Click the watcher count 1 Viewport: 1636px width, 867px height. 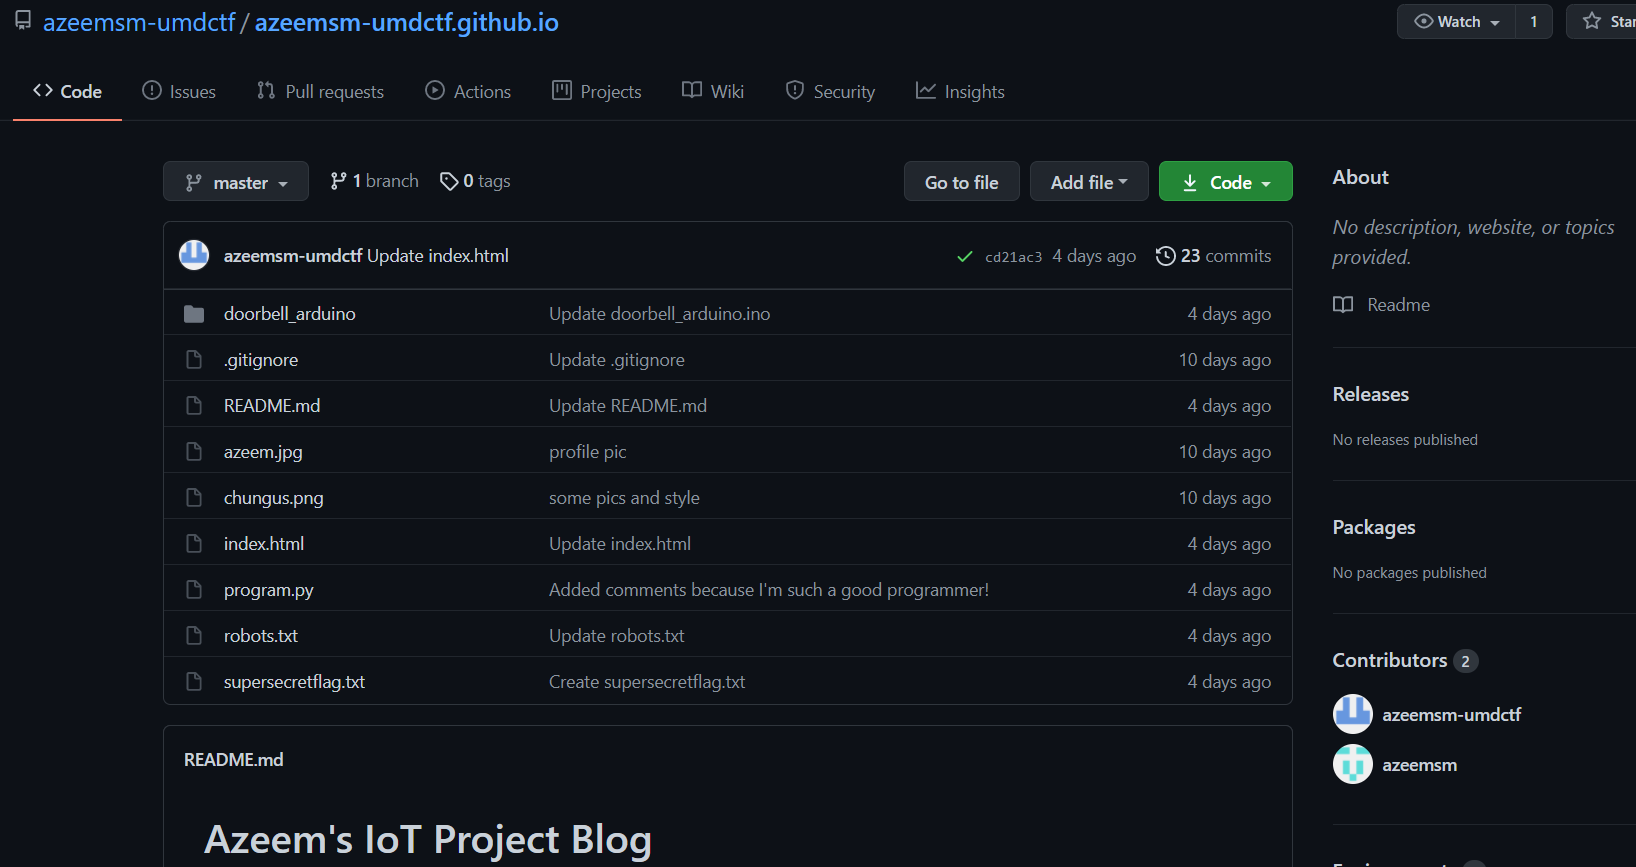click(x=1534, y=21)
